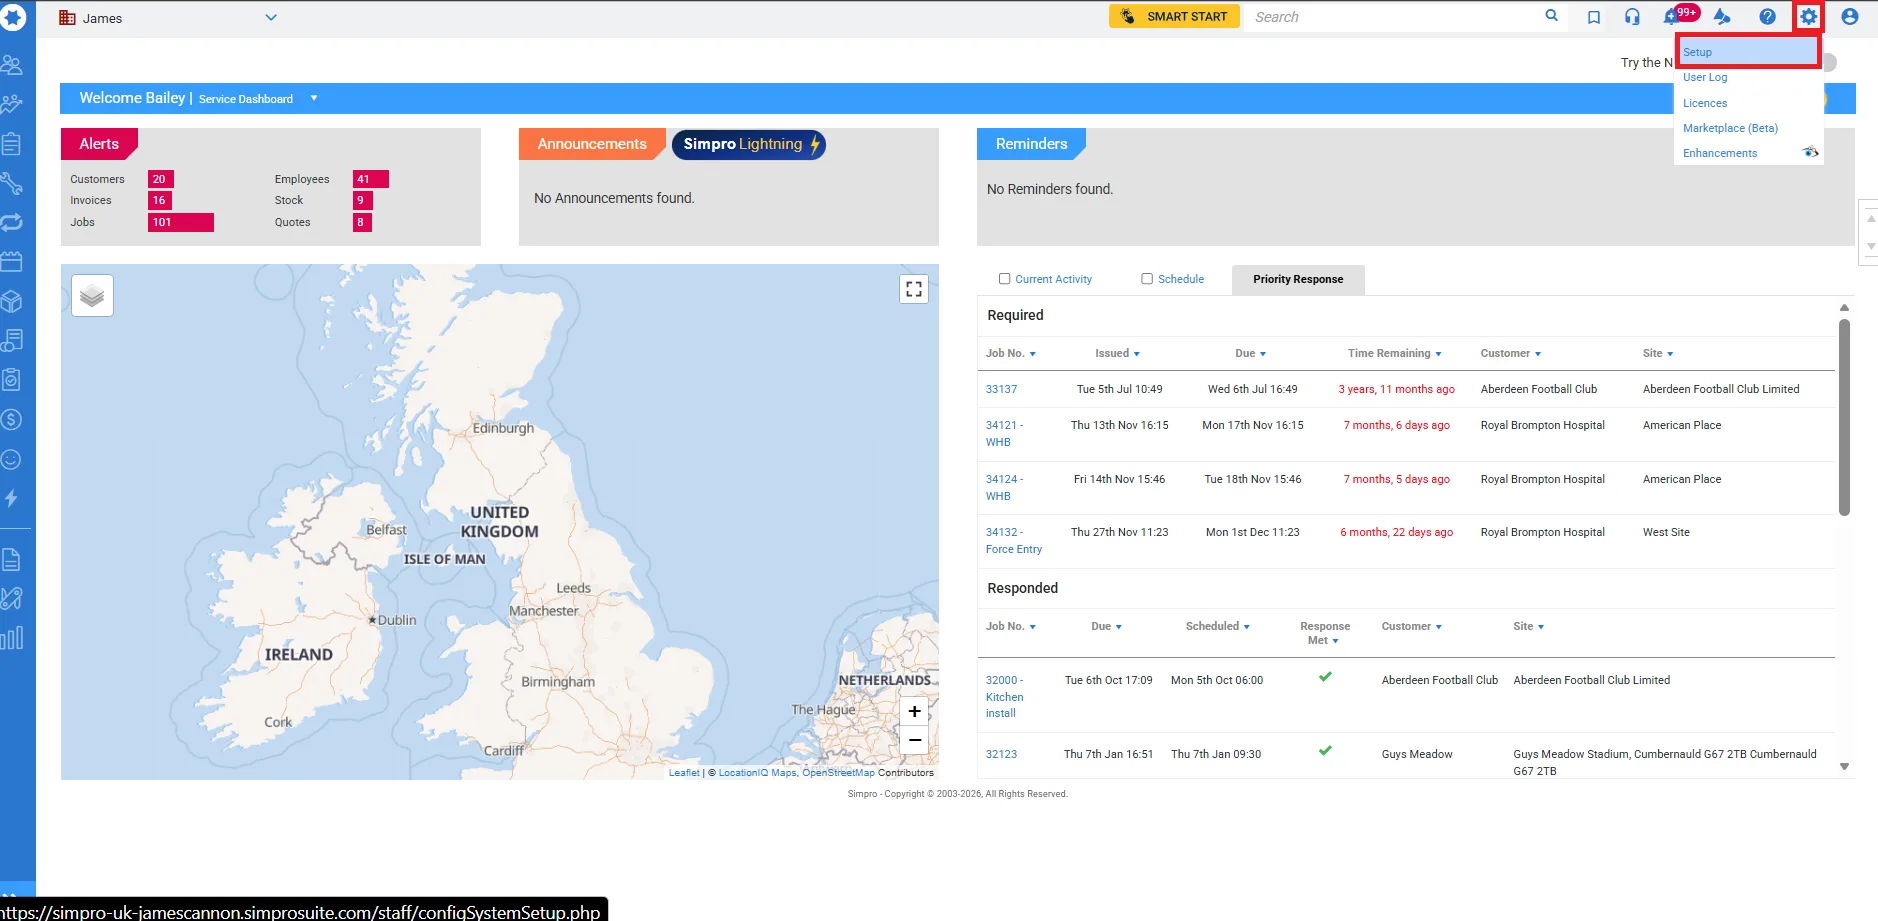Open the dollar sign Payments sidebar icon
1878x921 pixels.
pos(12,420)
